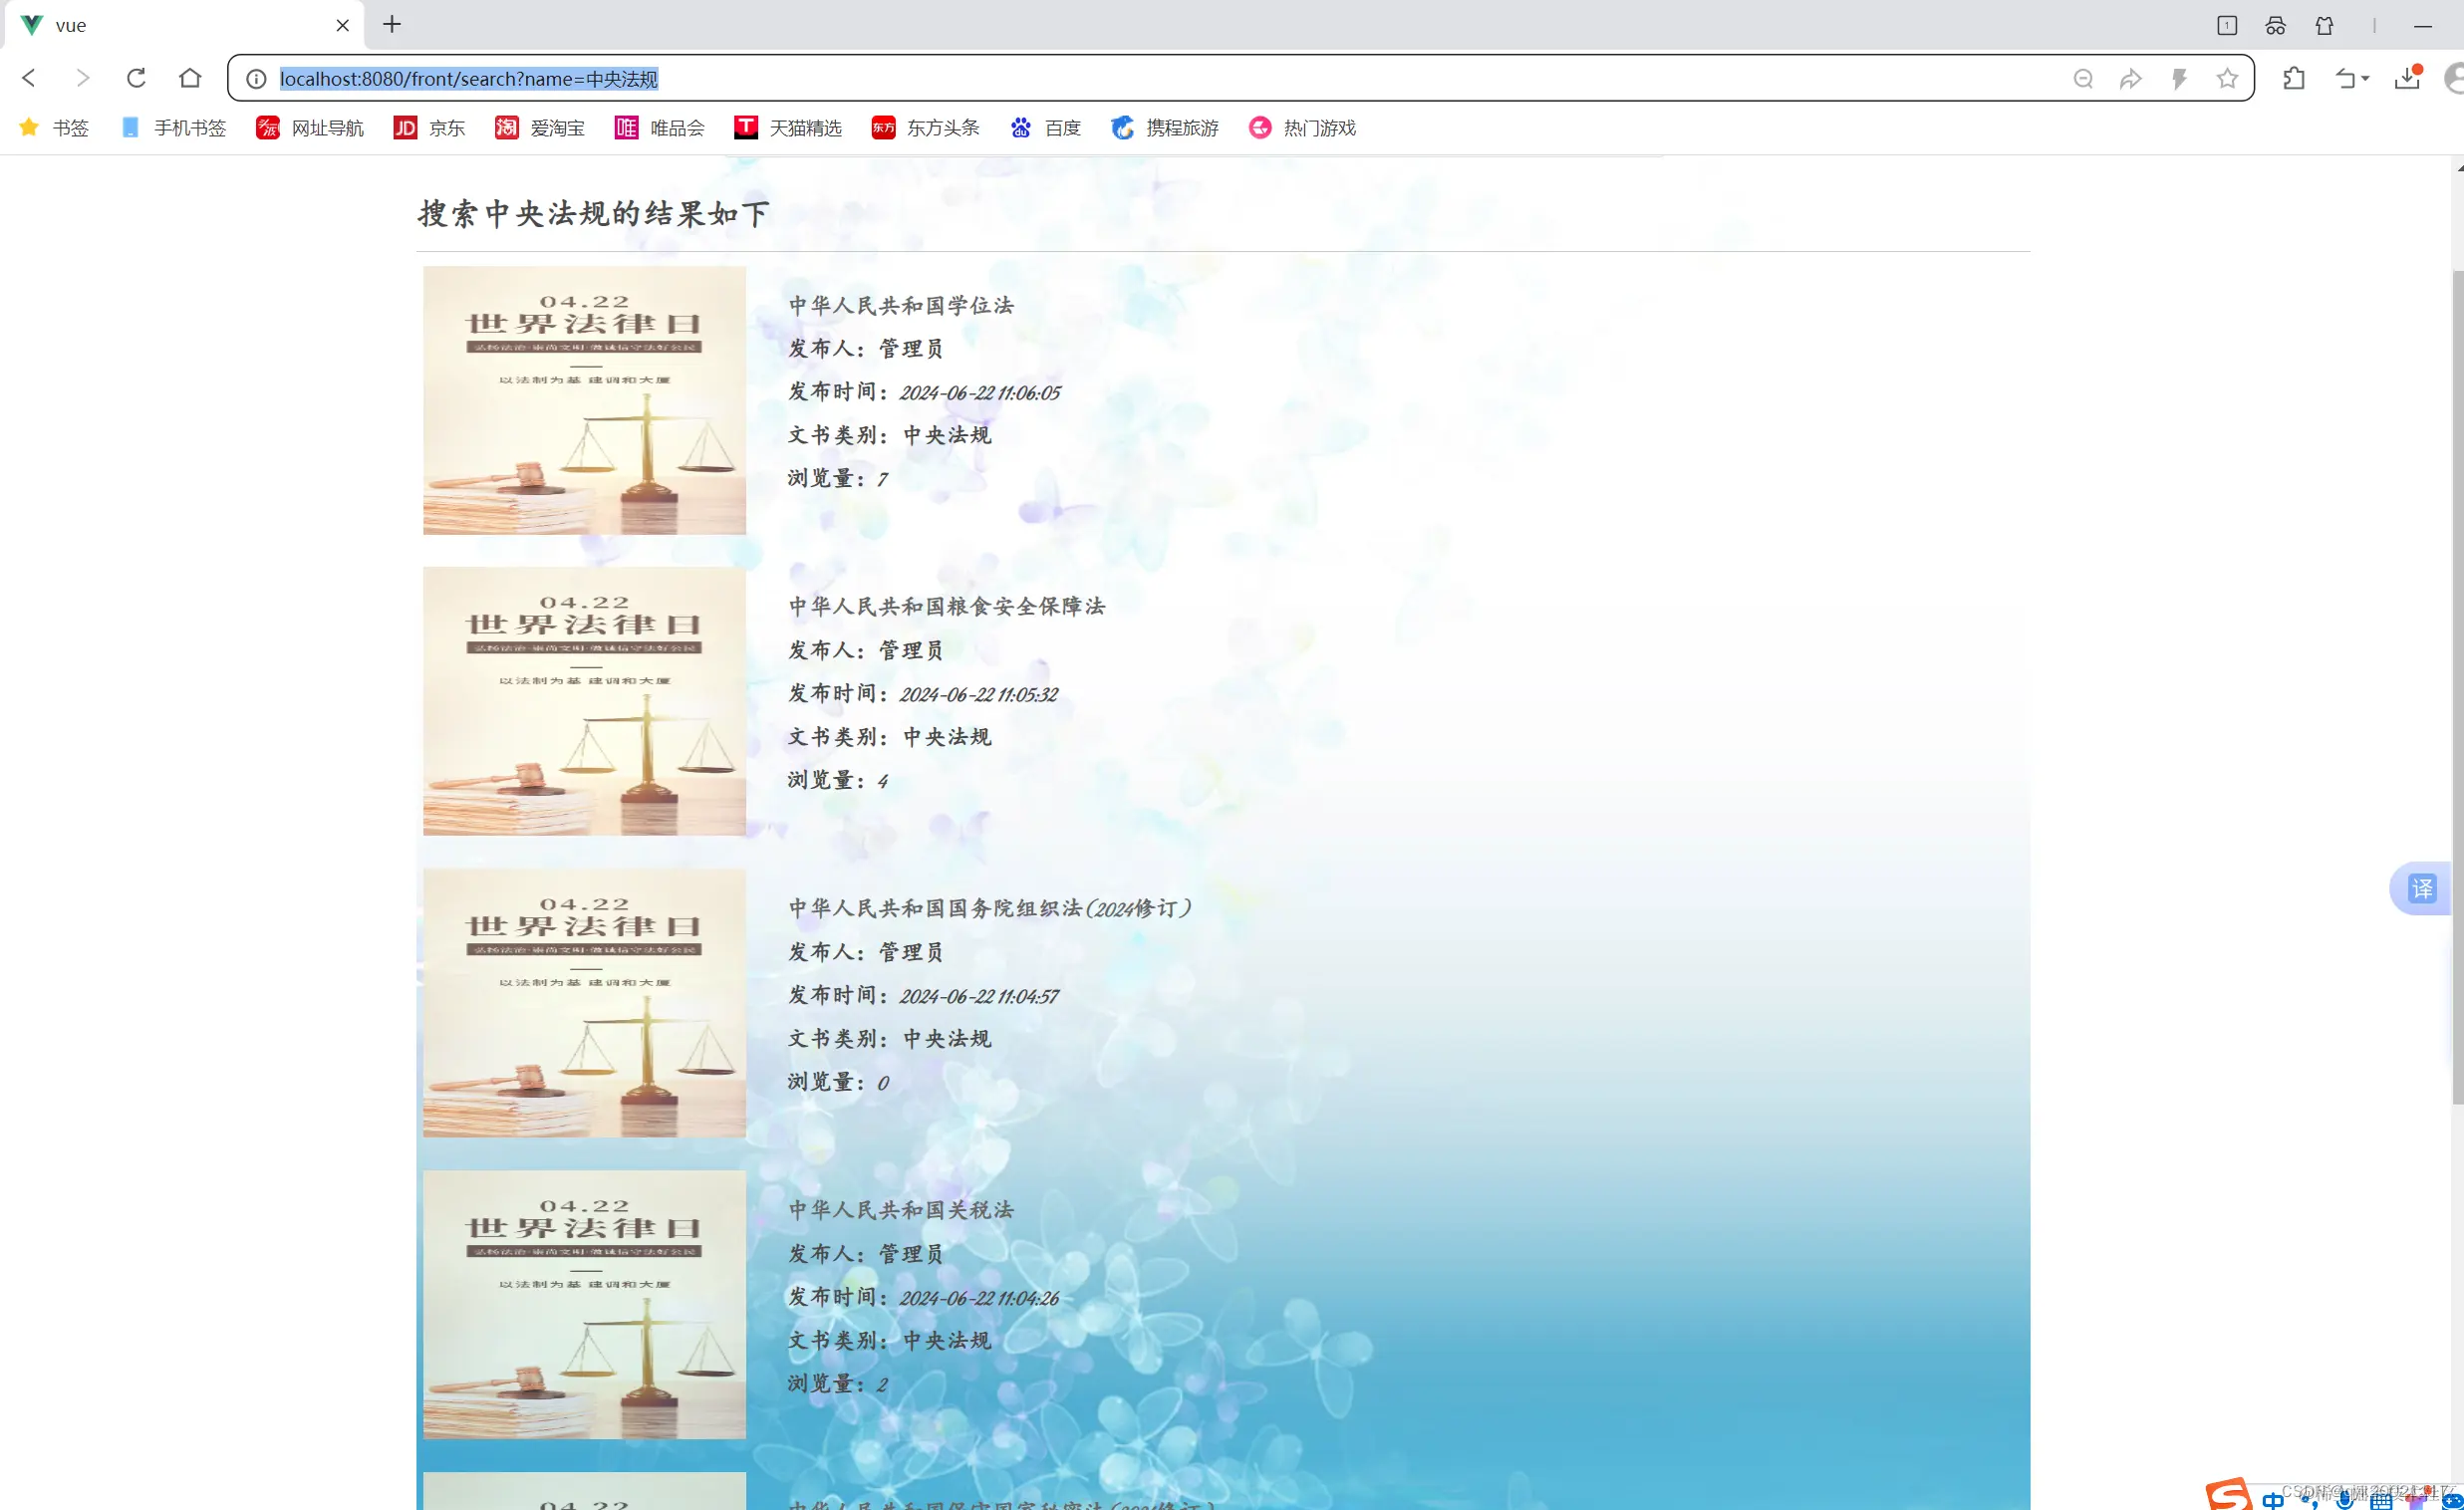The height and width of the screenshot is (1510, 2464).
Task: Click thumbnail image of 关税法 result
Action: pyautogui.click(x=584, y=1305)
